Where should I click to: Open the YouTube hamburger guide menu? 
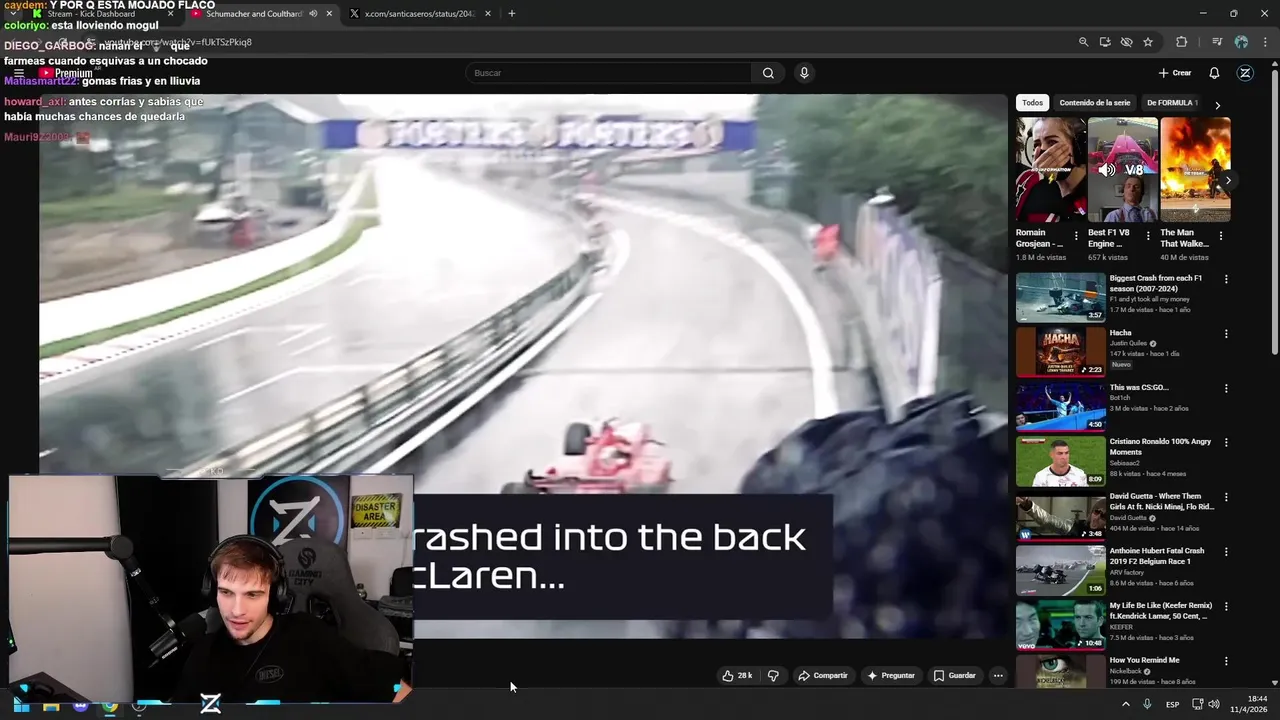coord(18,73)
